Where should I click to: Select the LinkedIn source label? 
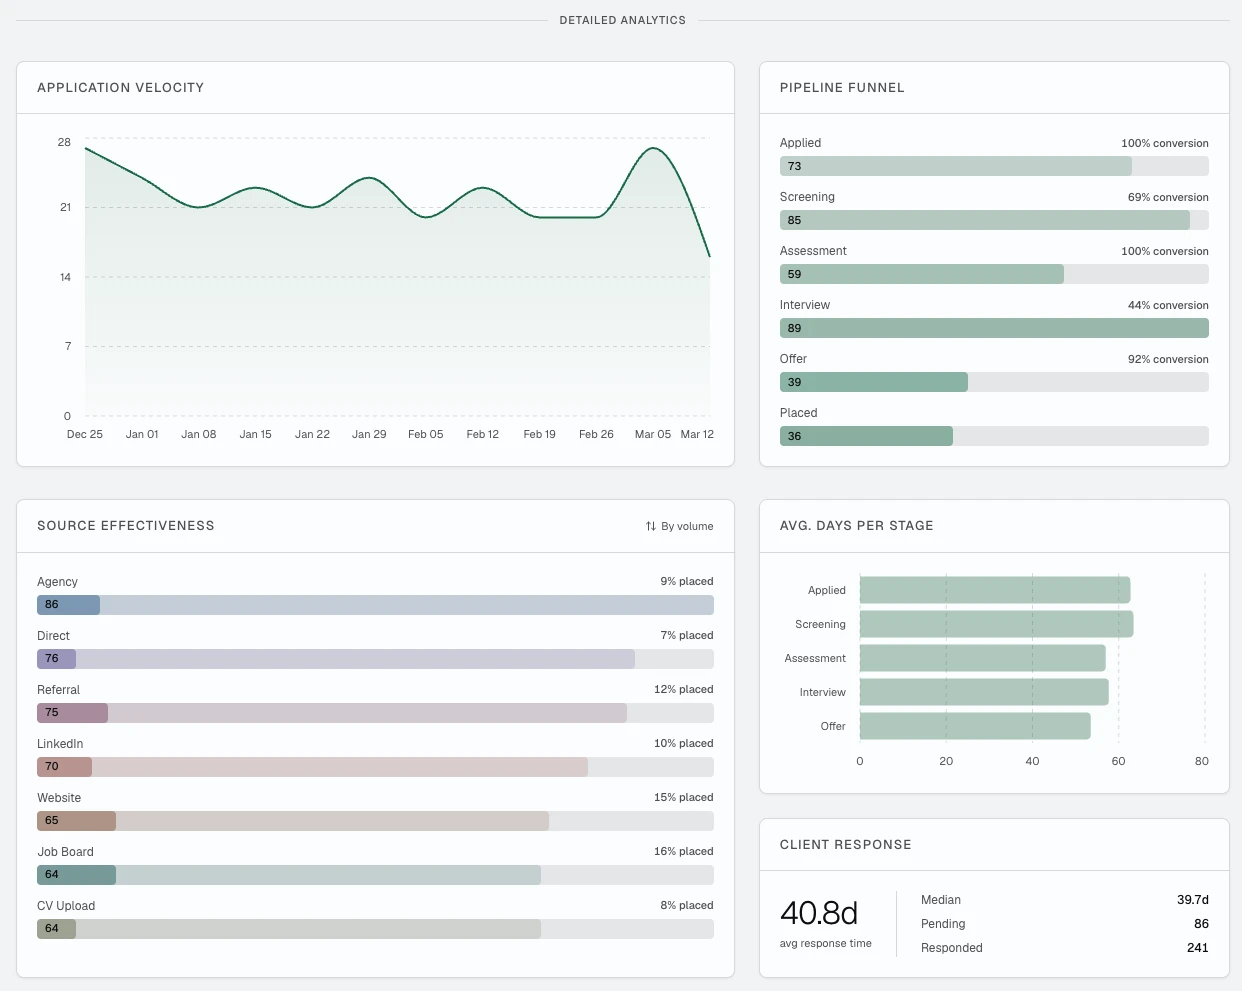point(60,743)
